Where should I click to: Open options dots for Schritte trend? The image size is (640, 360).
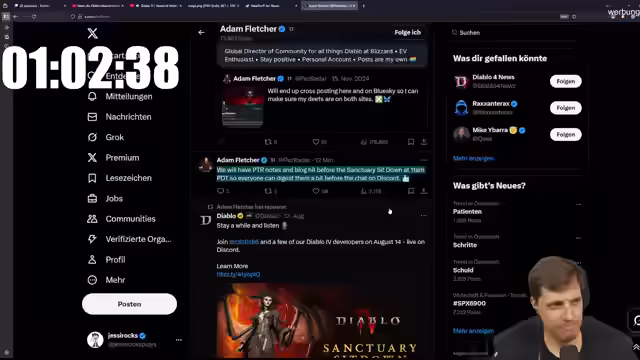[578, 238]
